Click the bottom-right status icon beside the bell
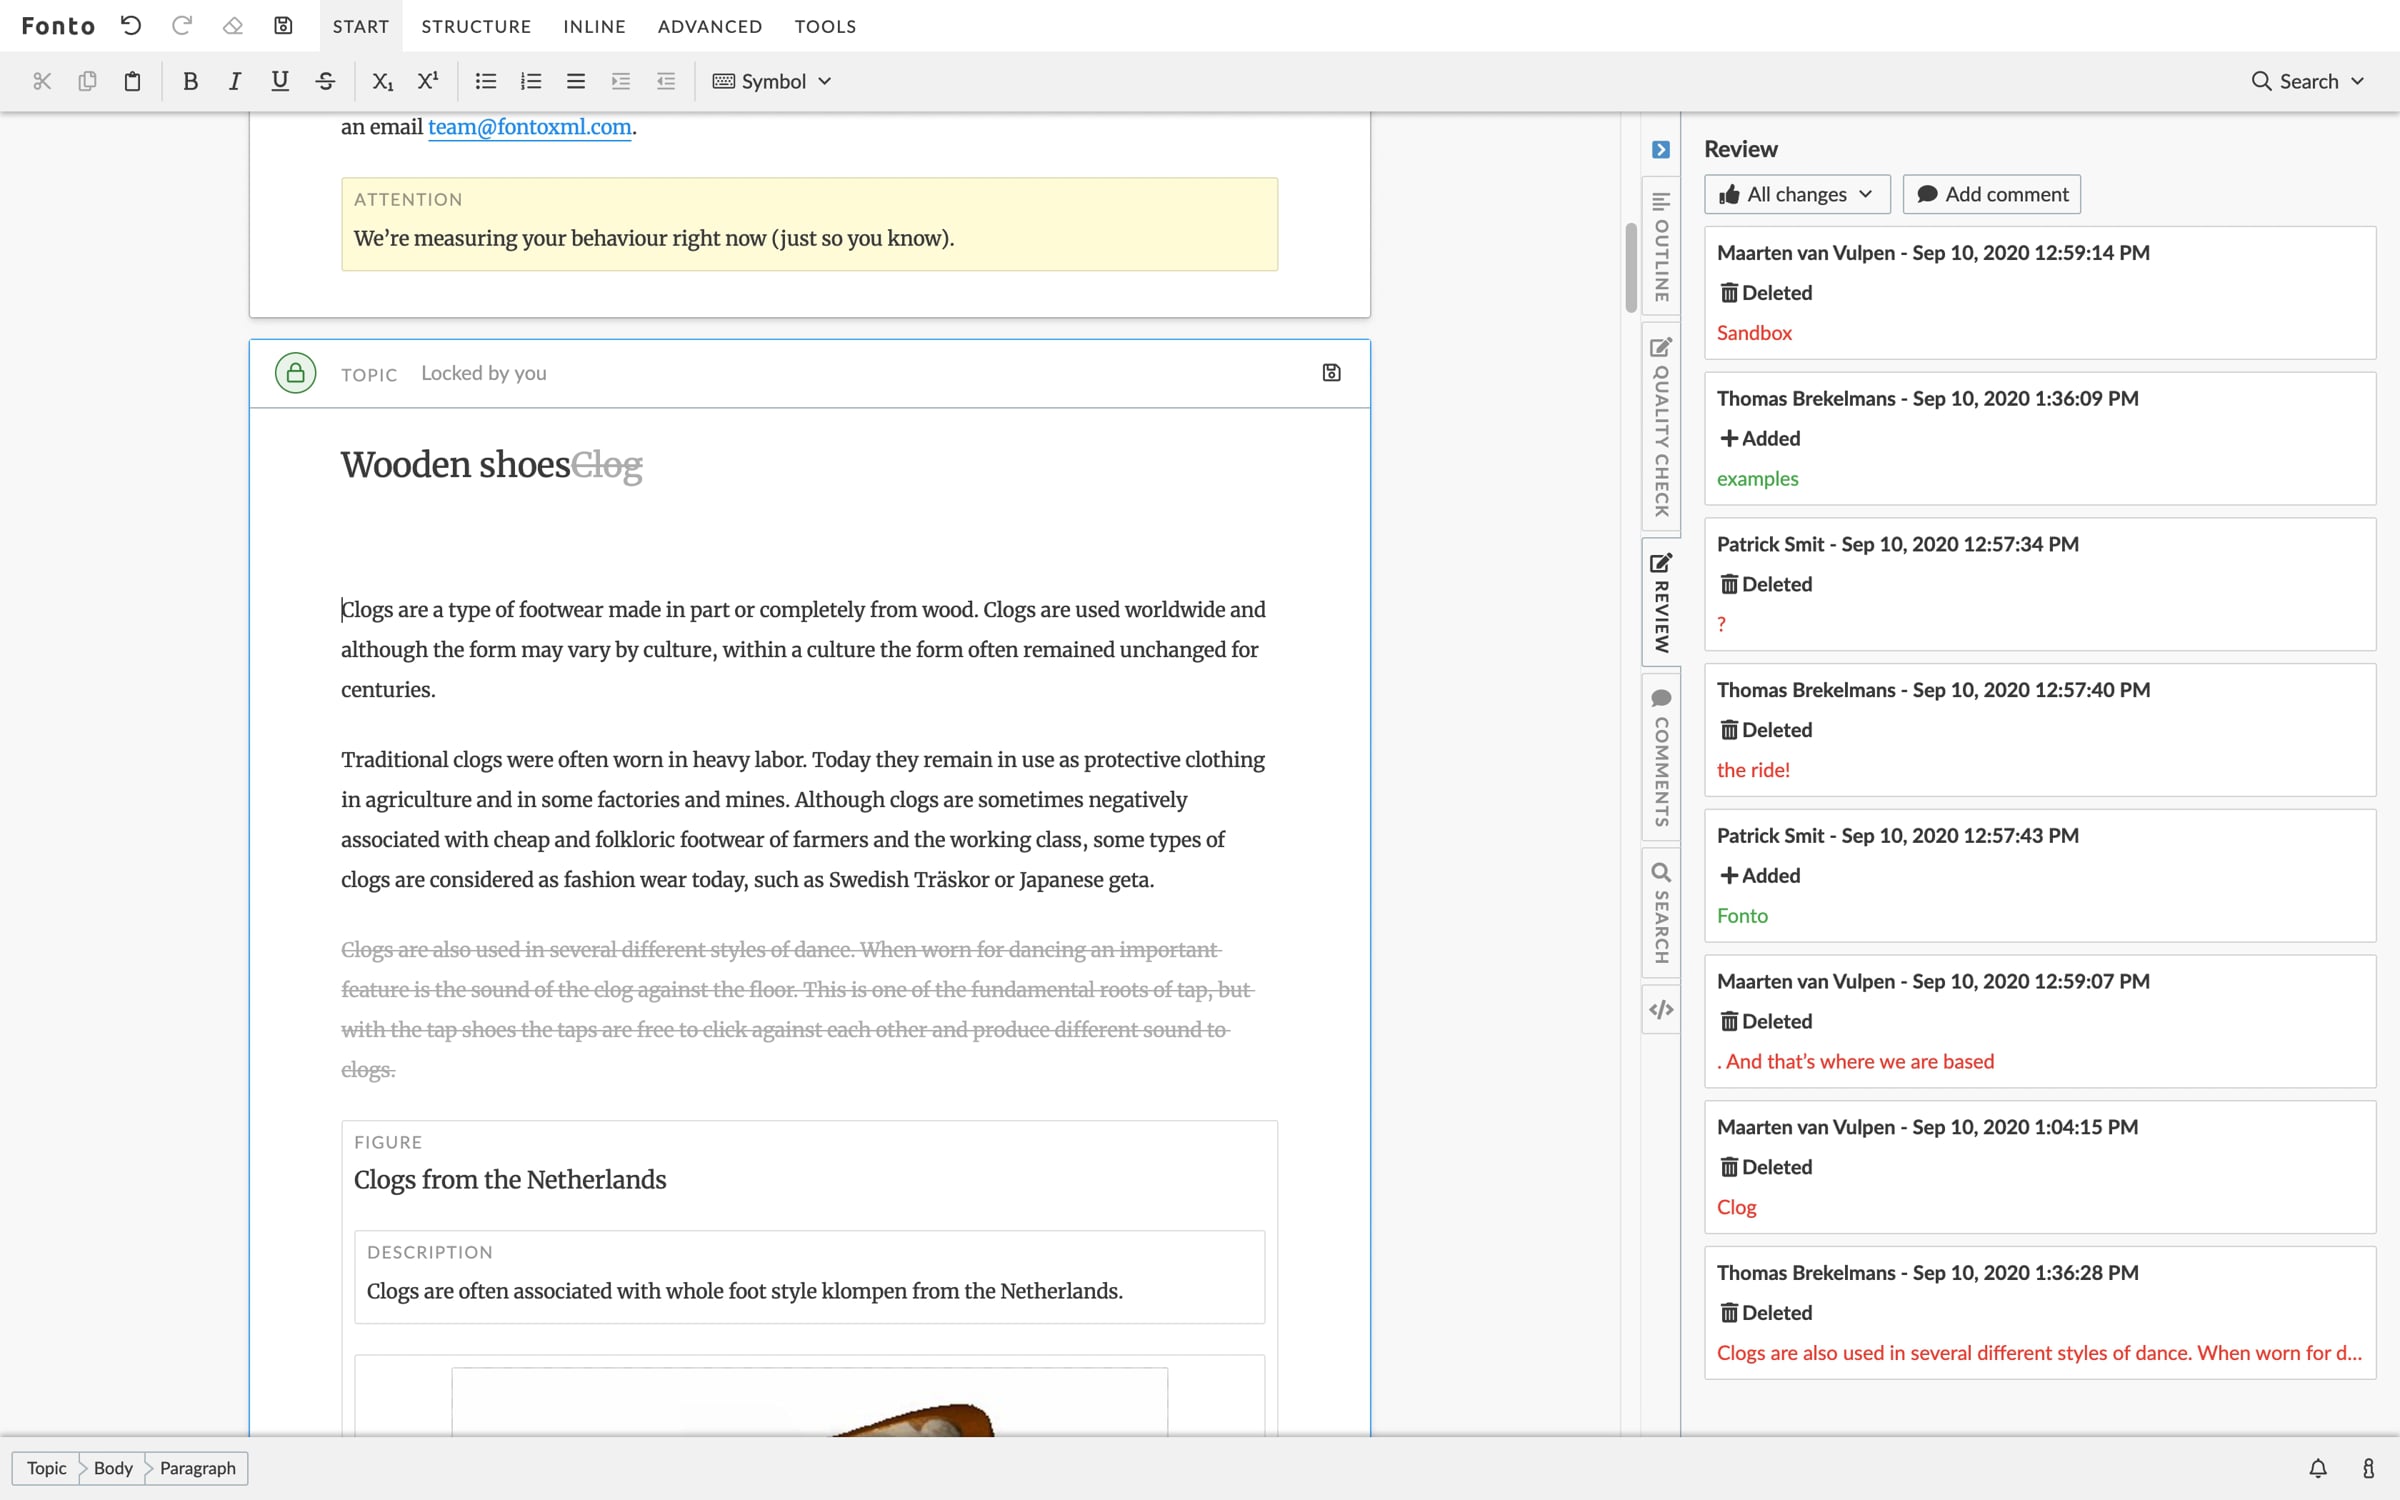This screenshot has height=1500, width=2400. [x=2368, y=1468]
